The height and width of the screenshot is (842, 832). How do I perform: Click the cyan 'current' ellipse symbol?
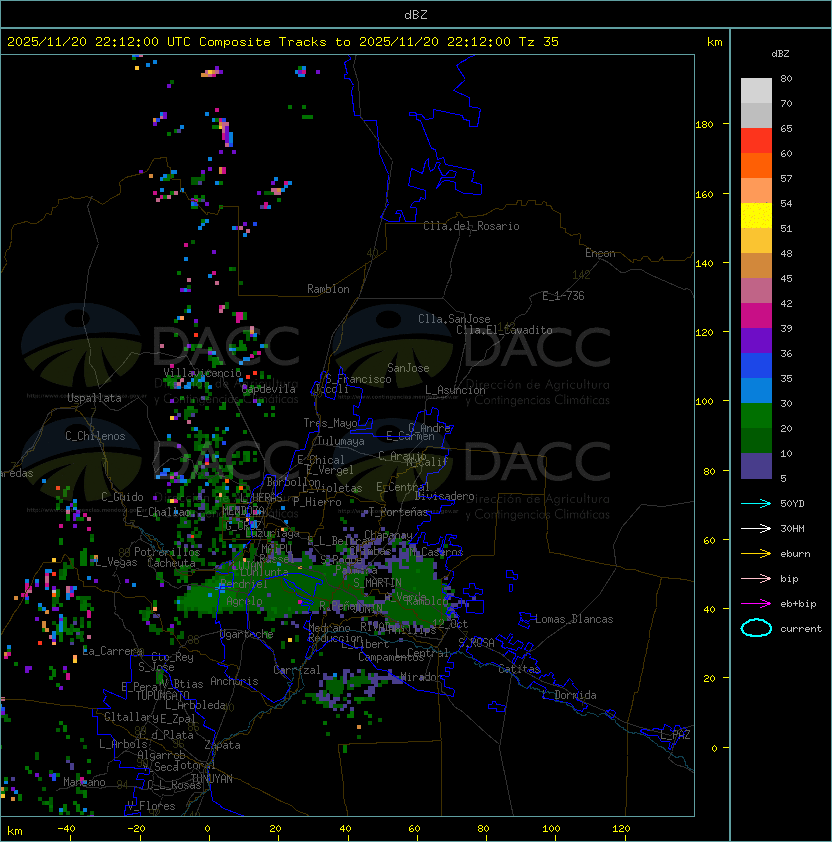point(756,628)
